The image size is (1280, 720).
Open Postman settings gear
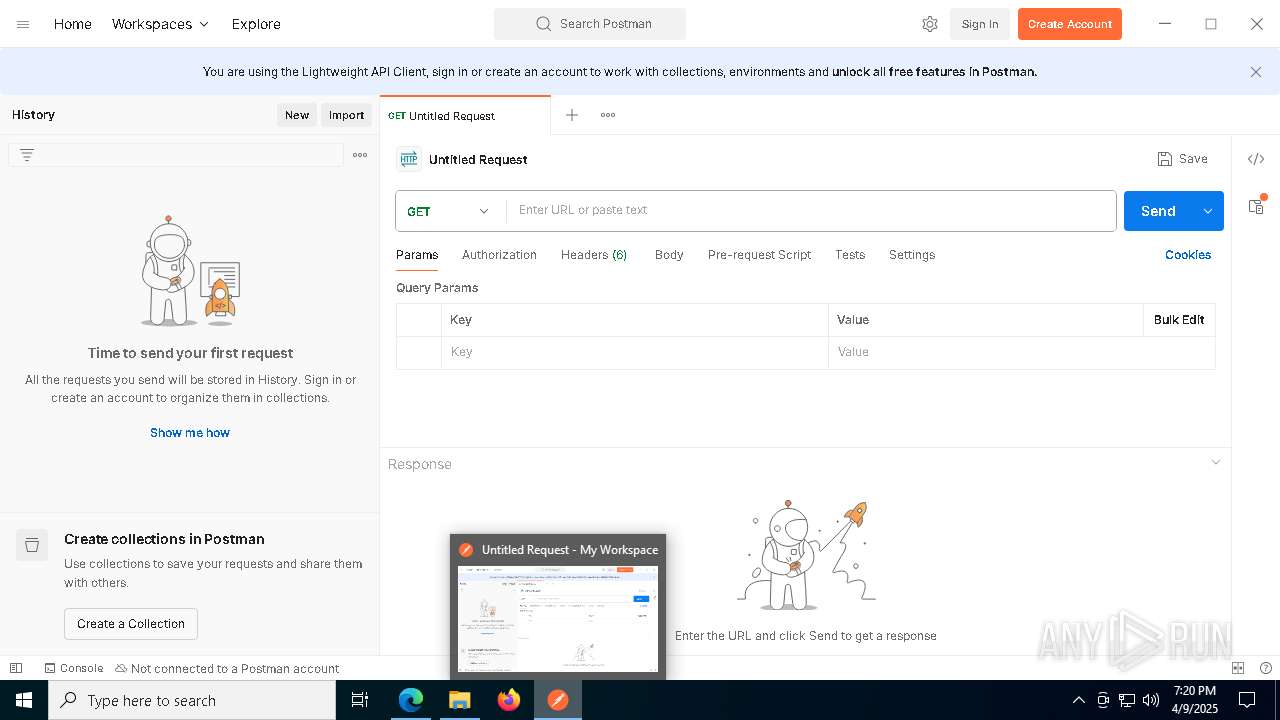pyautogui.click(x=930, y=24)
